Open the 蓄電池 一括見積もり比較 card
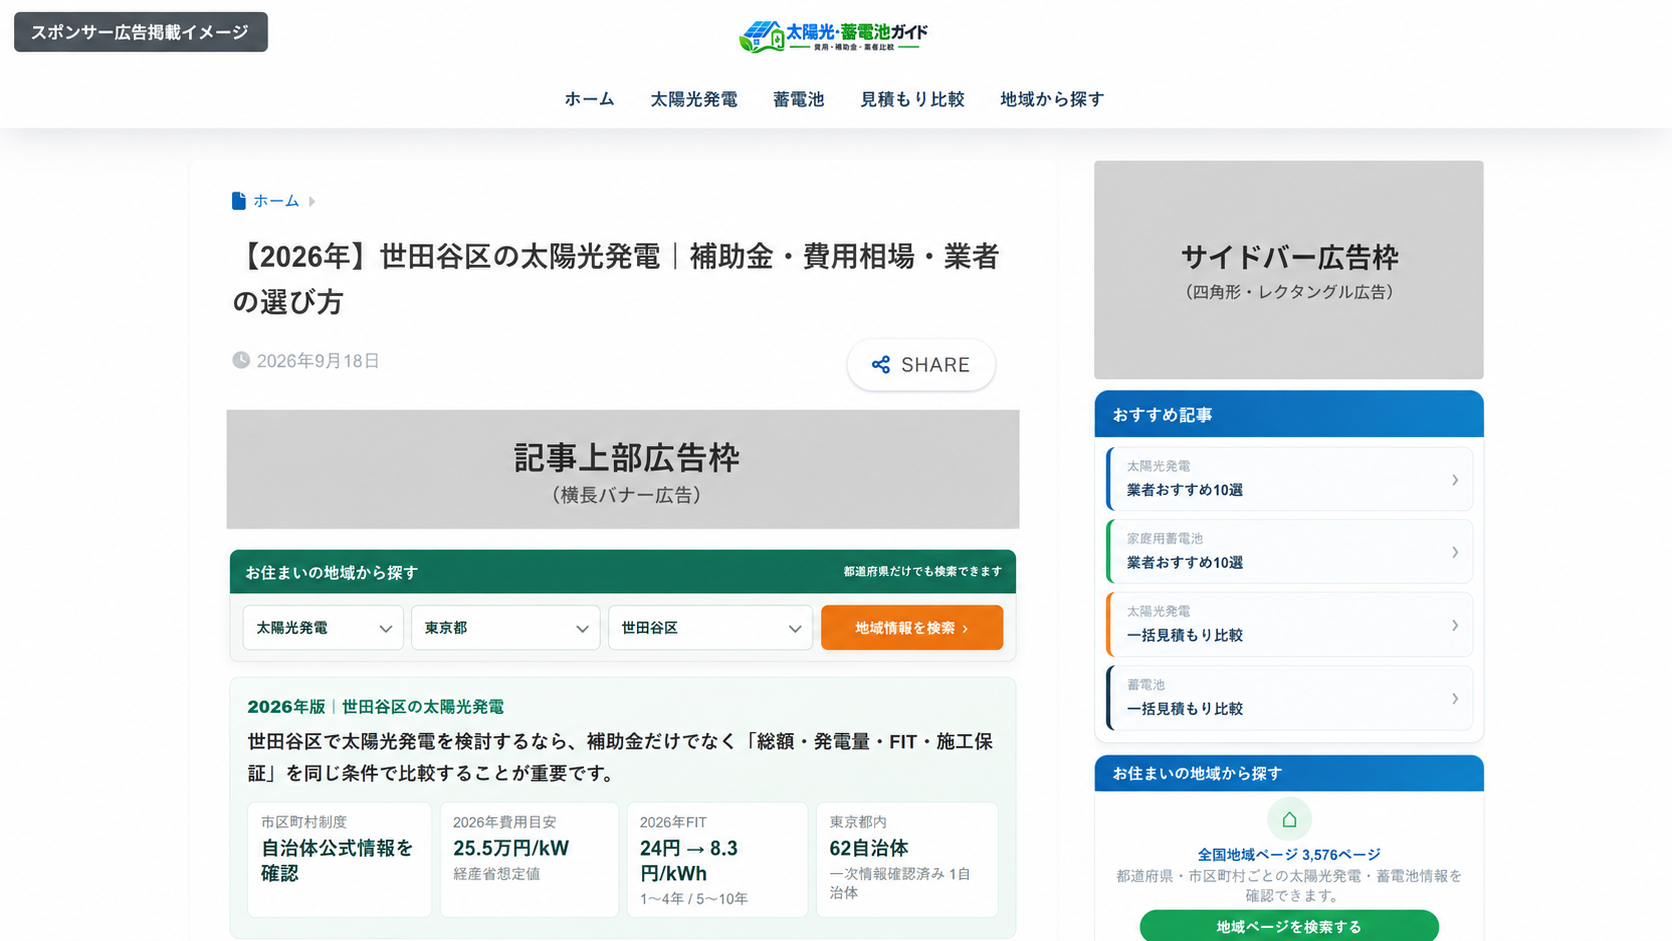 pos(1289,698)
